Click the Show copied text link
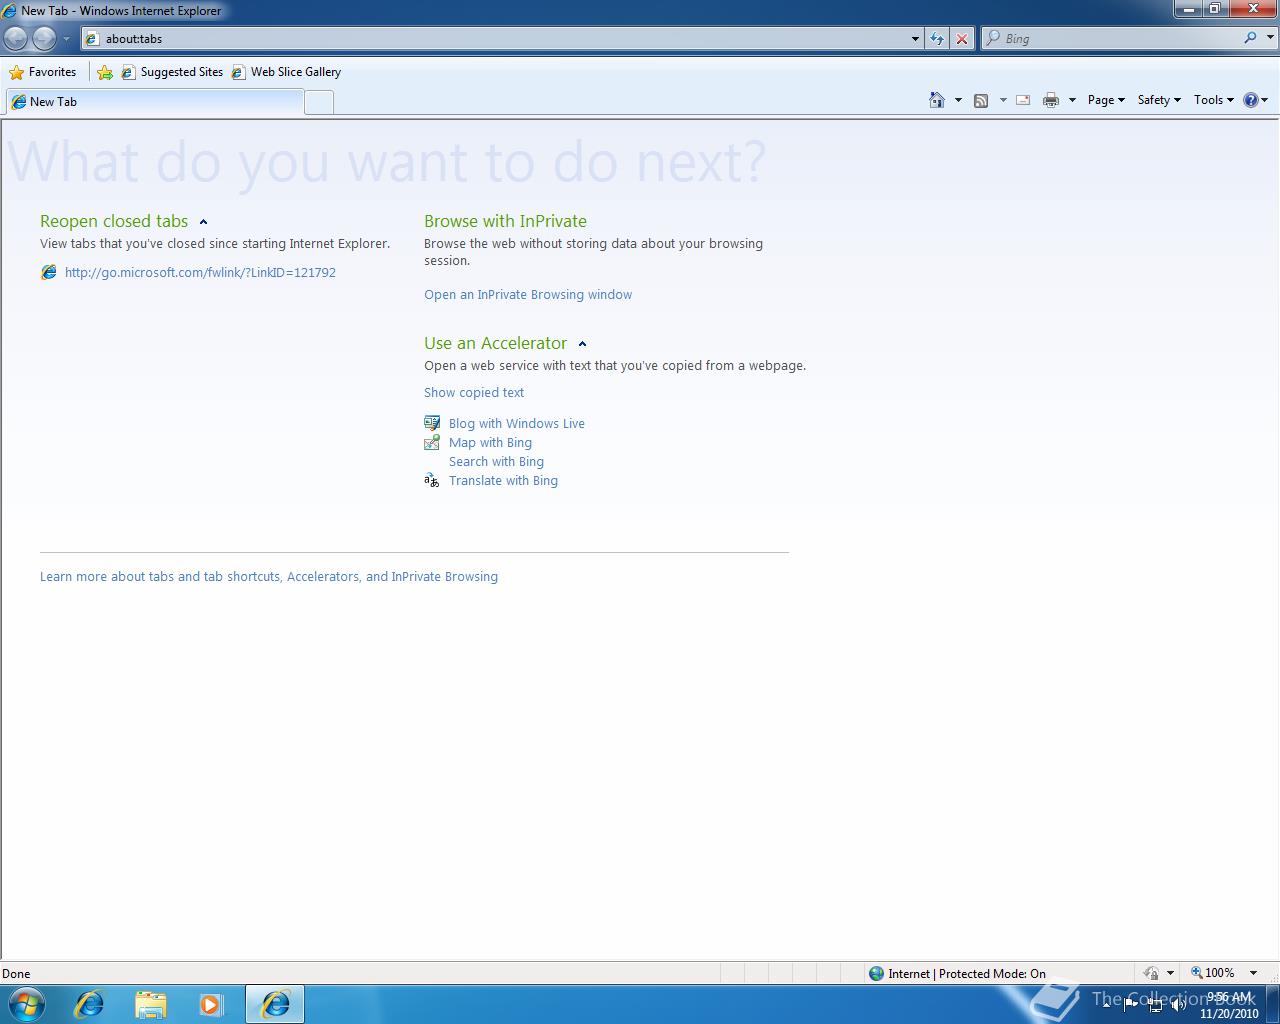Image resolution: width=1280 pixels, height=1024 pixels. click(x=474, y=392)
